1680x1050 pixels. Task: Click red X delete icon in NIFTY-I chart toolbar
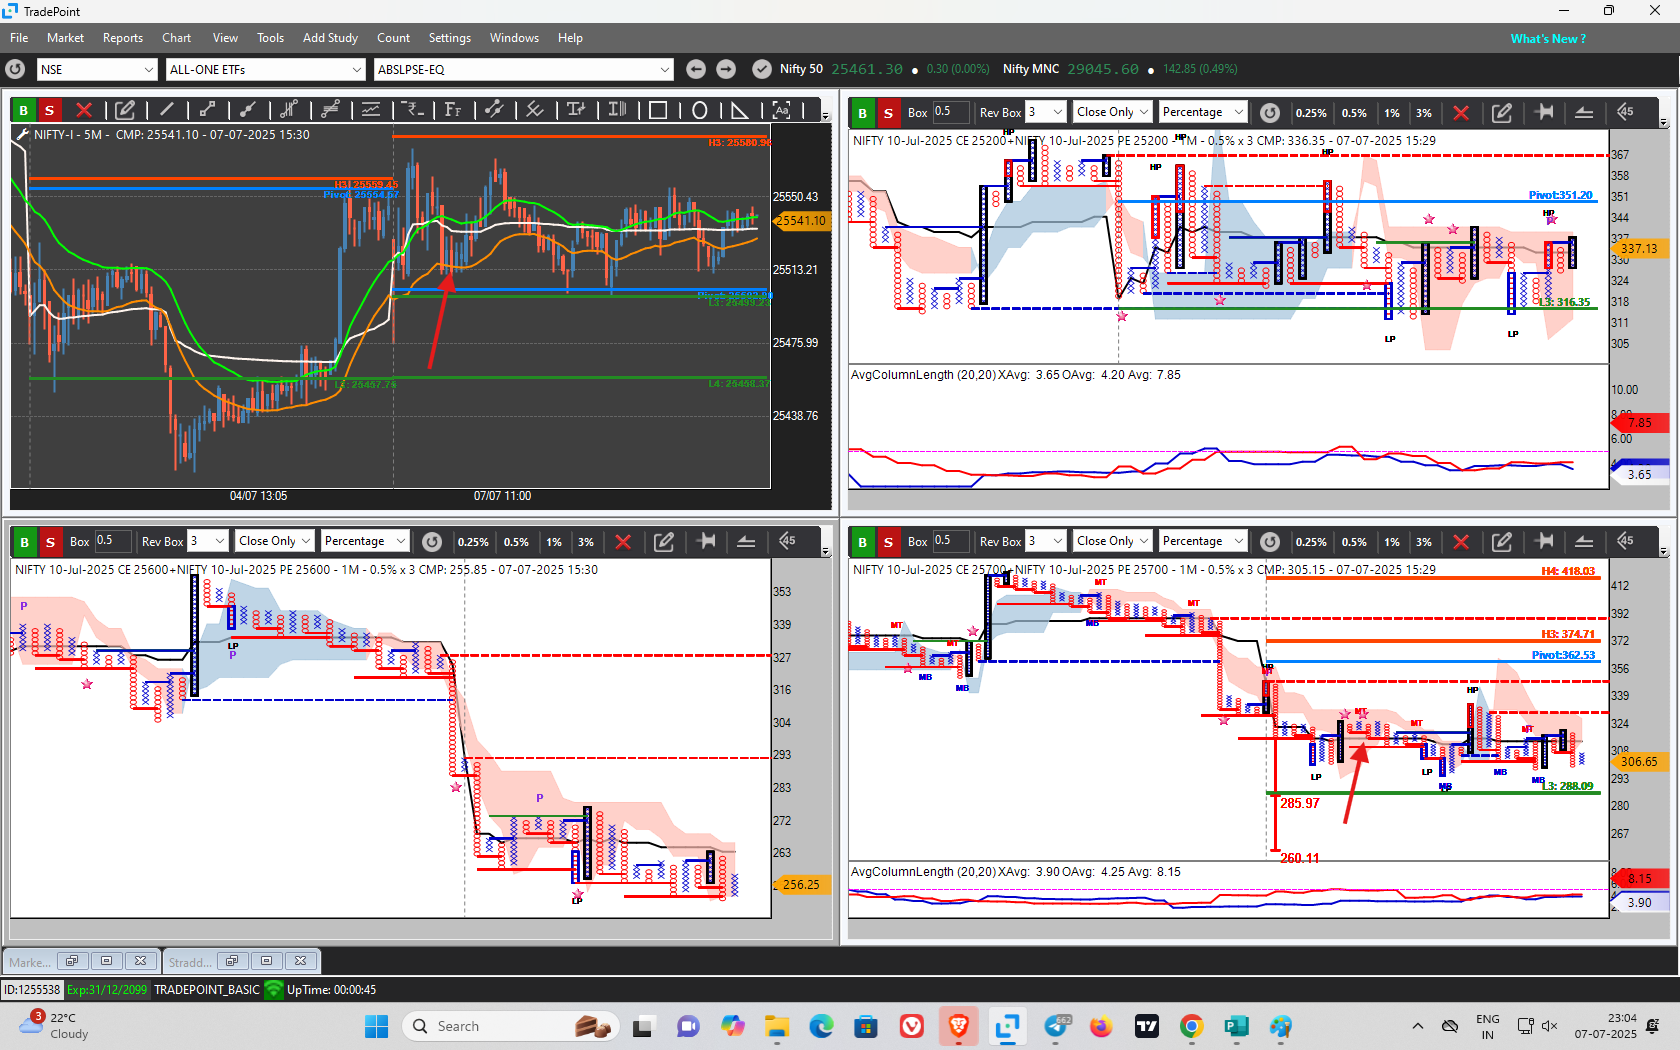click(x=84, y=110)
